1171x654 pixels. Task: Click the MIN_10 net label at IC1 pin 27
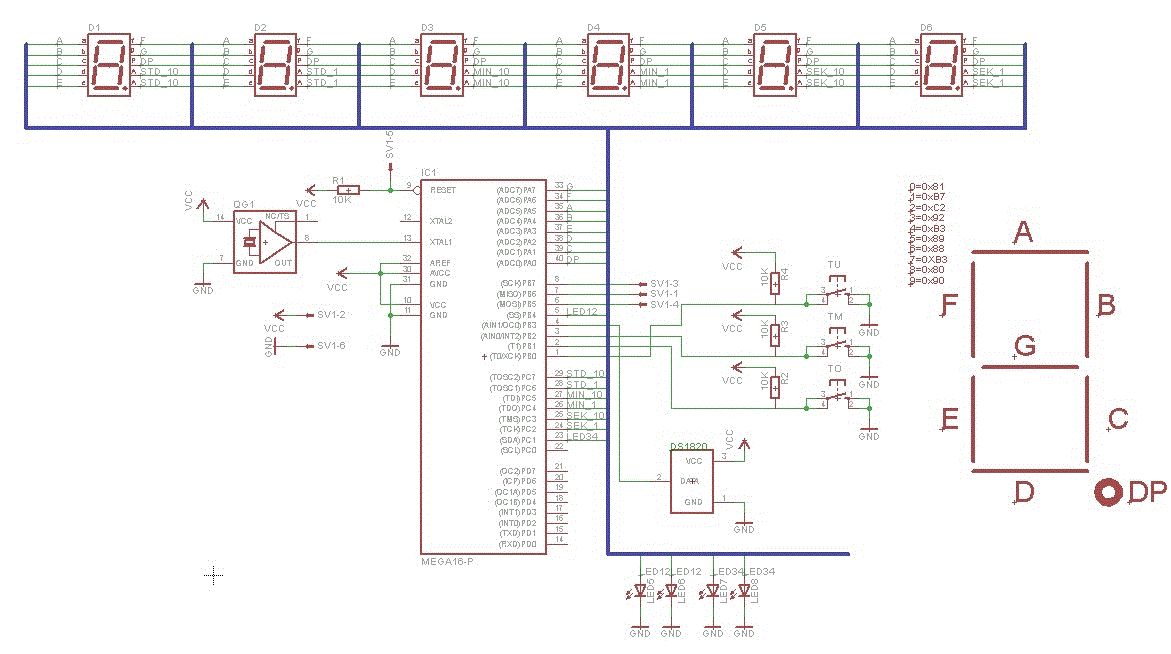(x=585, y=394)
